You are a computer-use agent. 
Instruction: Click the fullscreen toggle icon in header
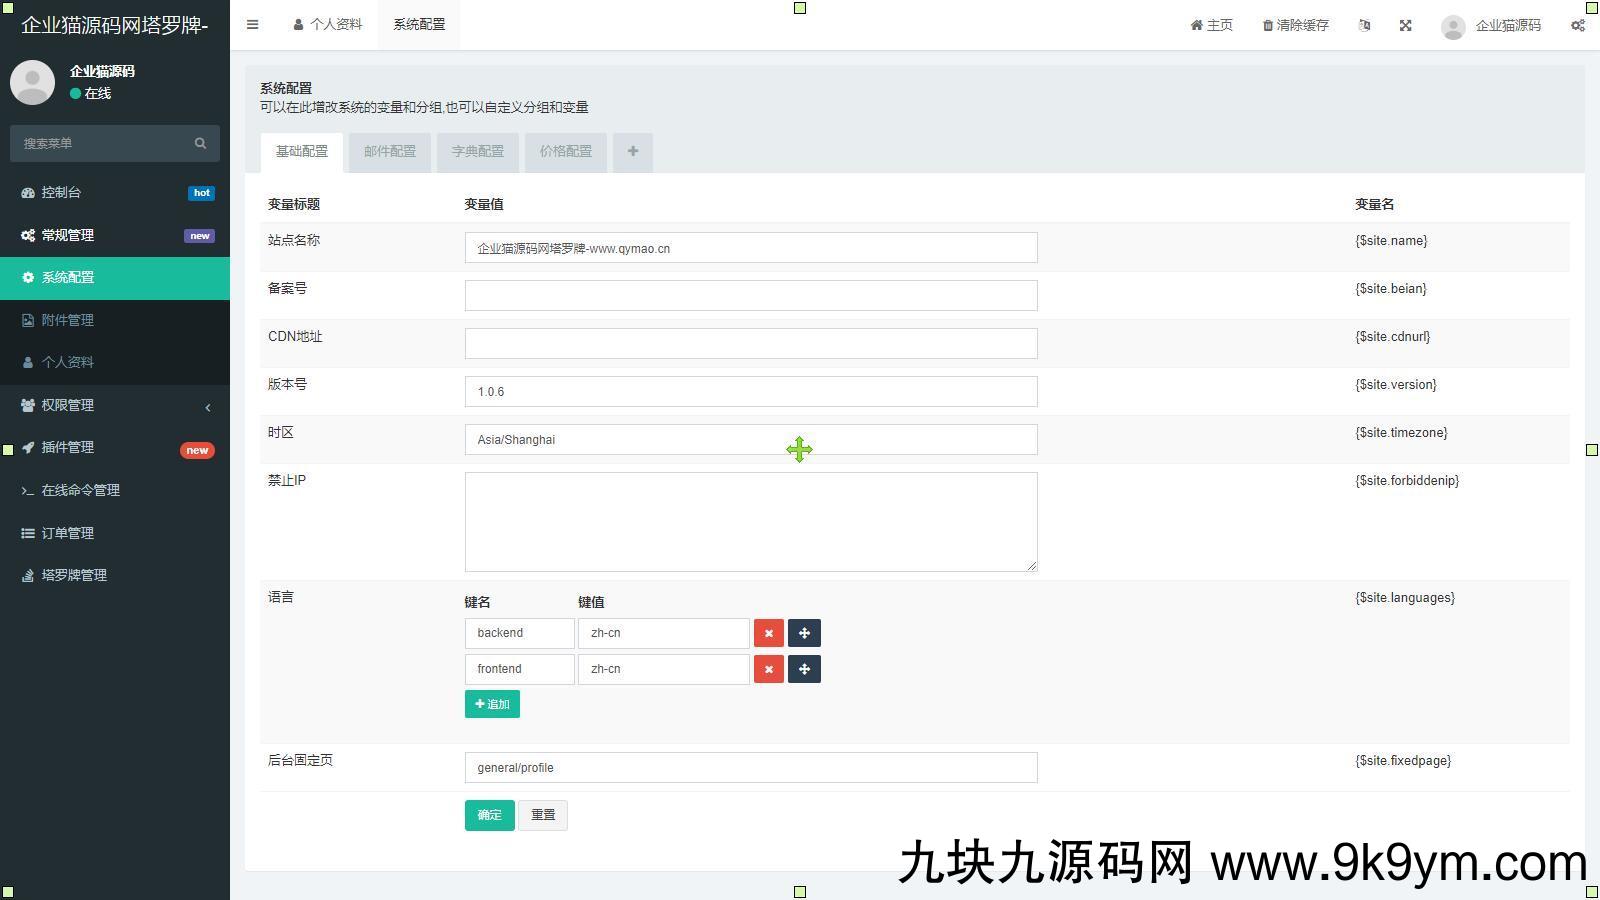(1405, 25)
